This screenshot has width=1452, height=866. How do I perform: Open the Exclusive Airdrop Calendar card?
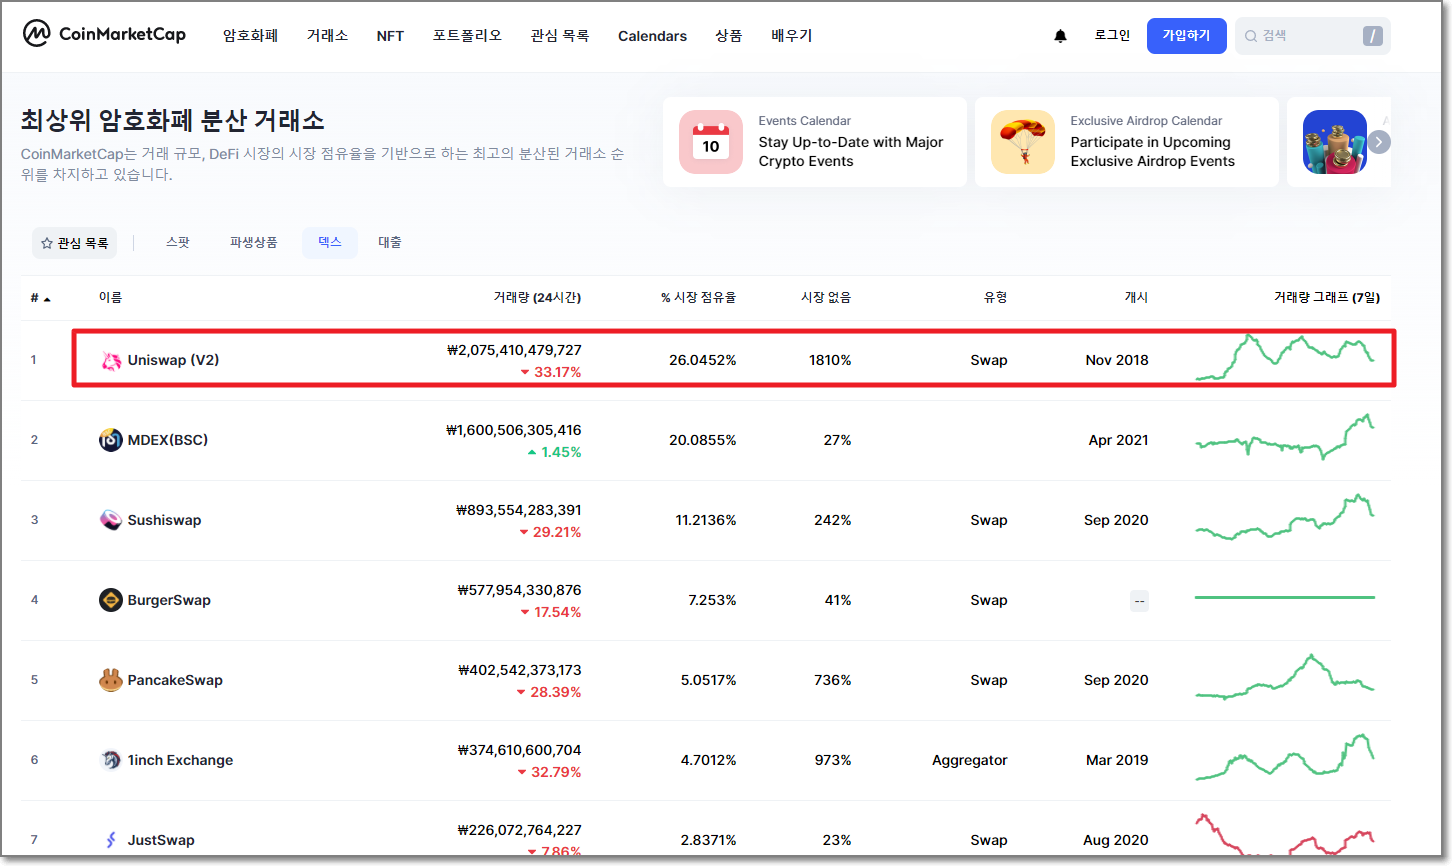point(1127,142)
